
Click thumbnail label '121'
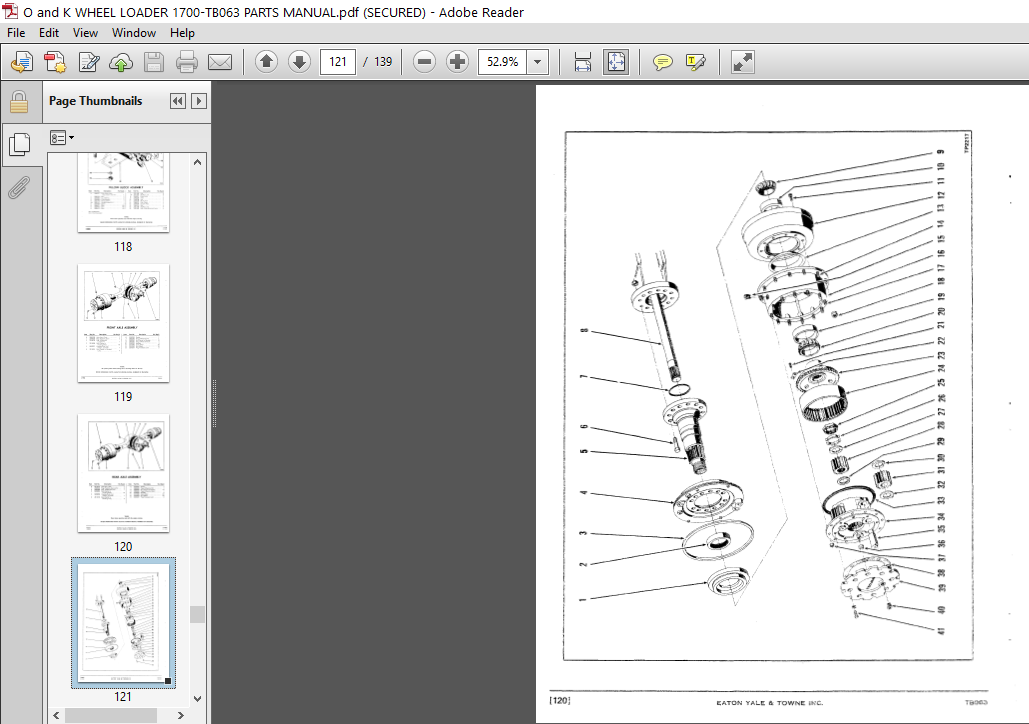(123, 696)
